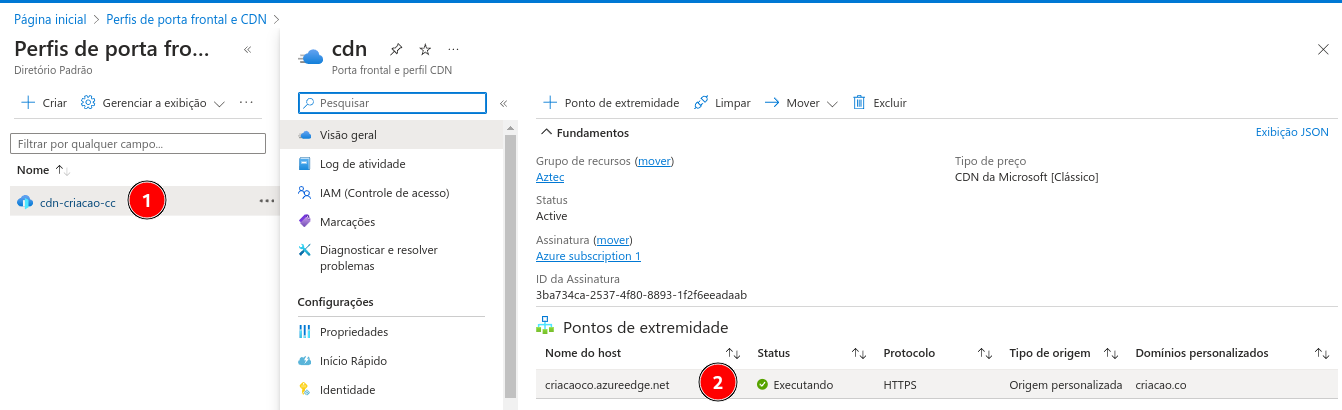
Task: Open Gerenciar a exibição dropdown
Action: point(153,102)
